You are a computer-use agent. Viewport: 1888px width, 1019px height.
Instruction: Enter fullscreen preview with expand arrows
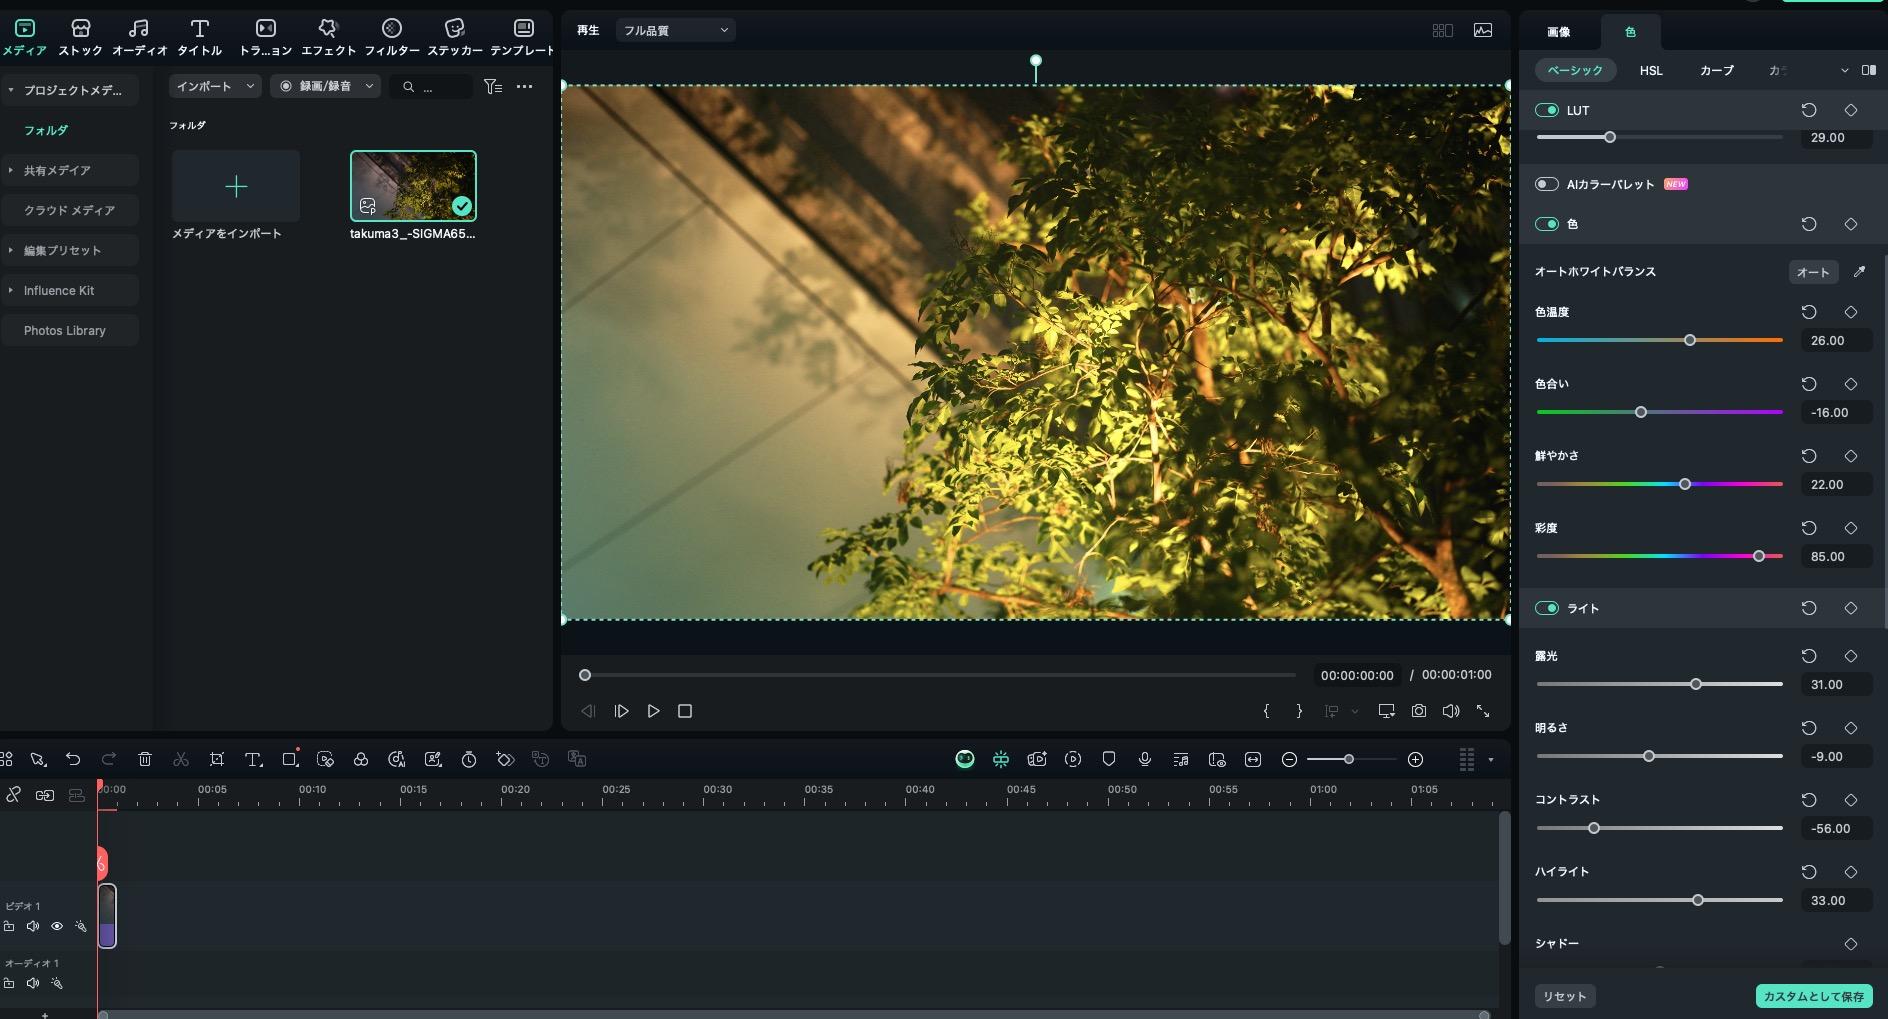point(1483,711)
